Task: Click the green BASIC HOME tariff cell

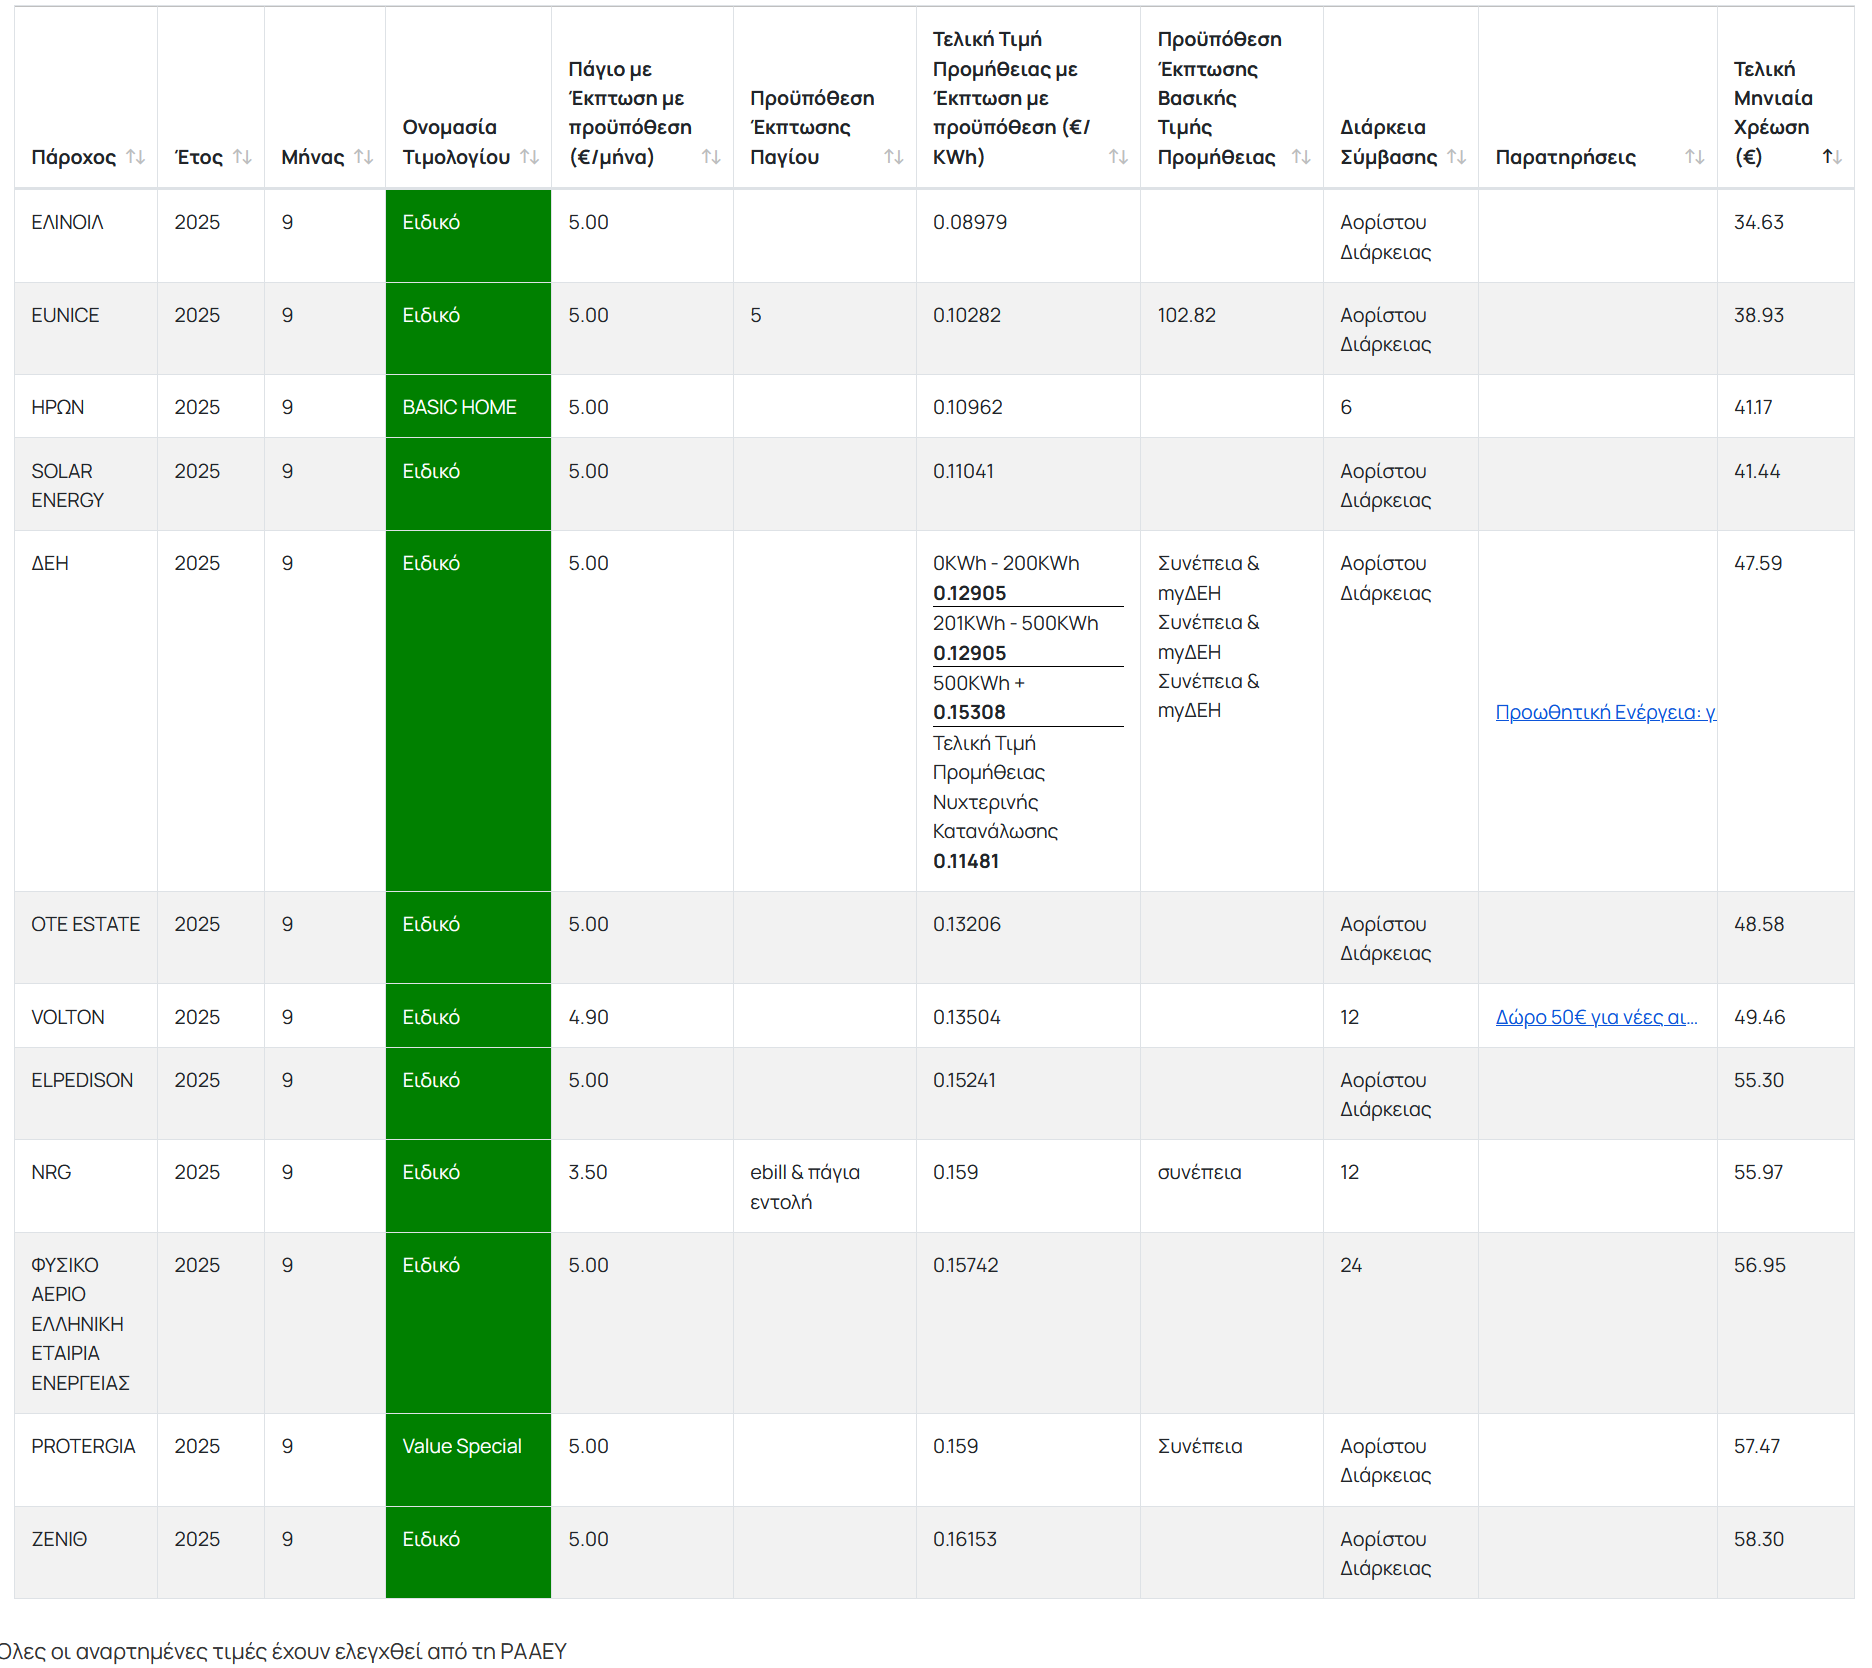Action: tap(468, 407)
